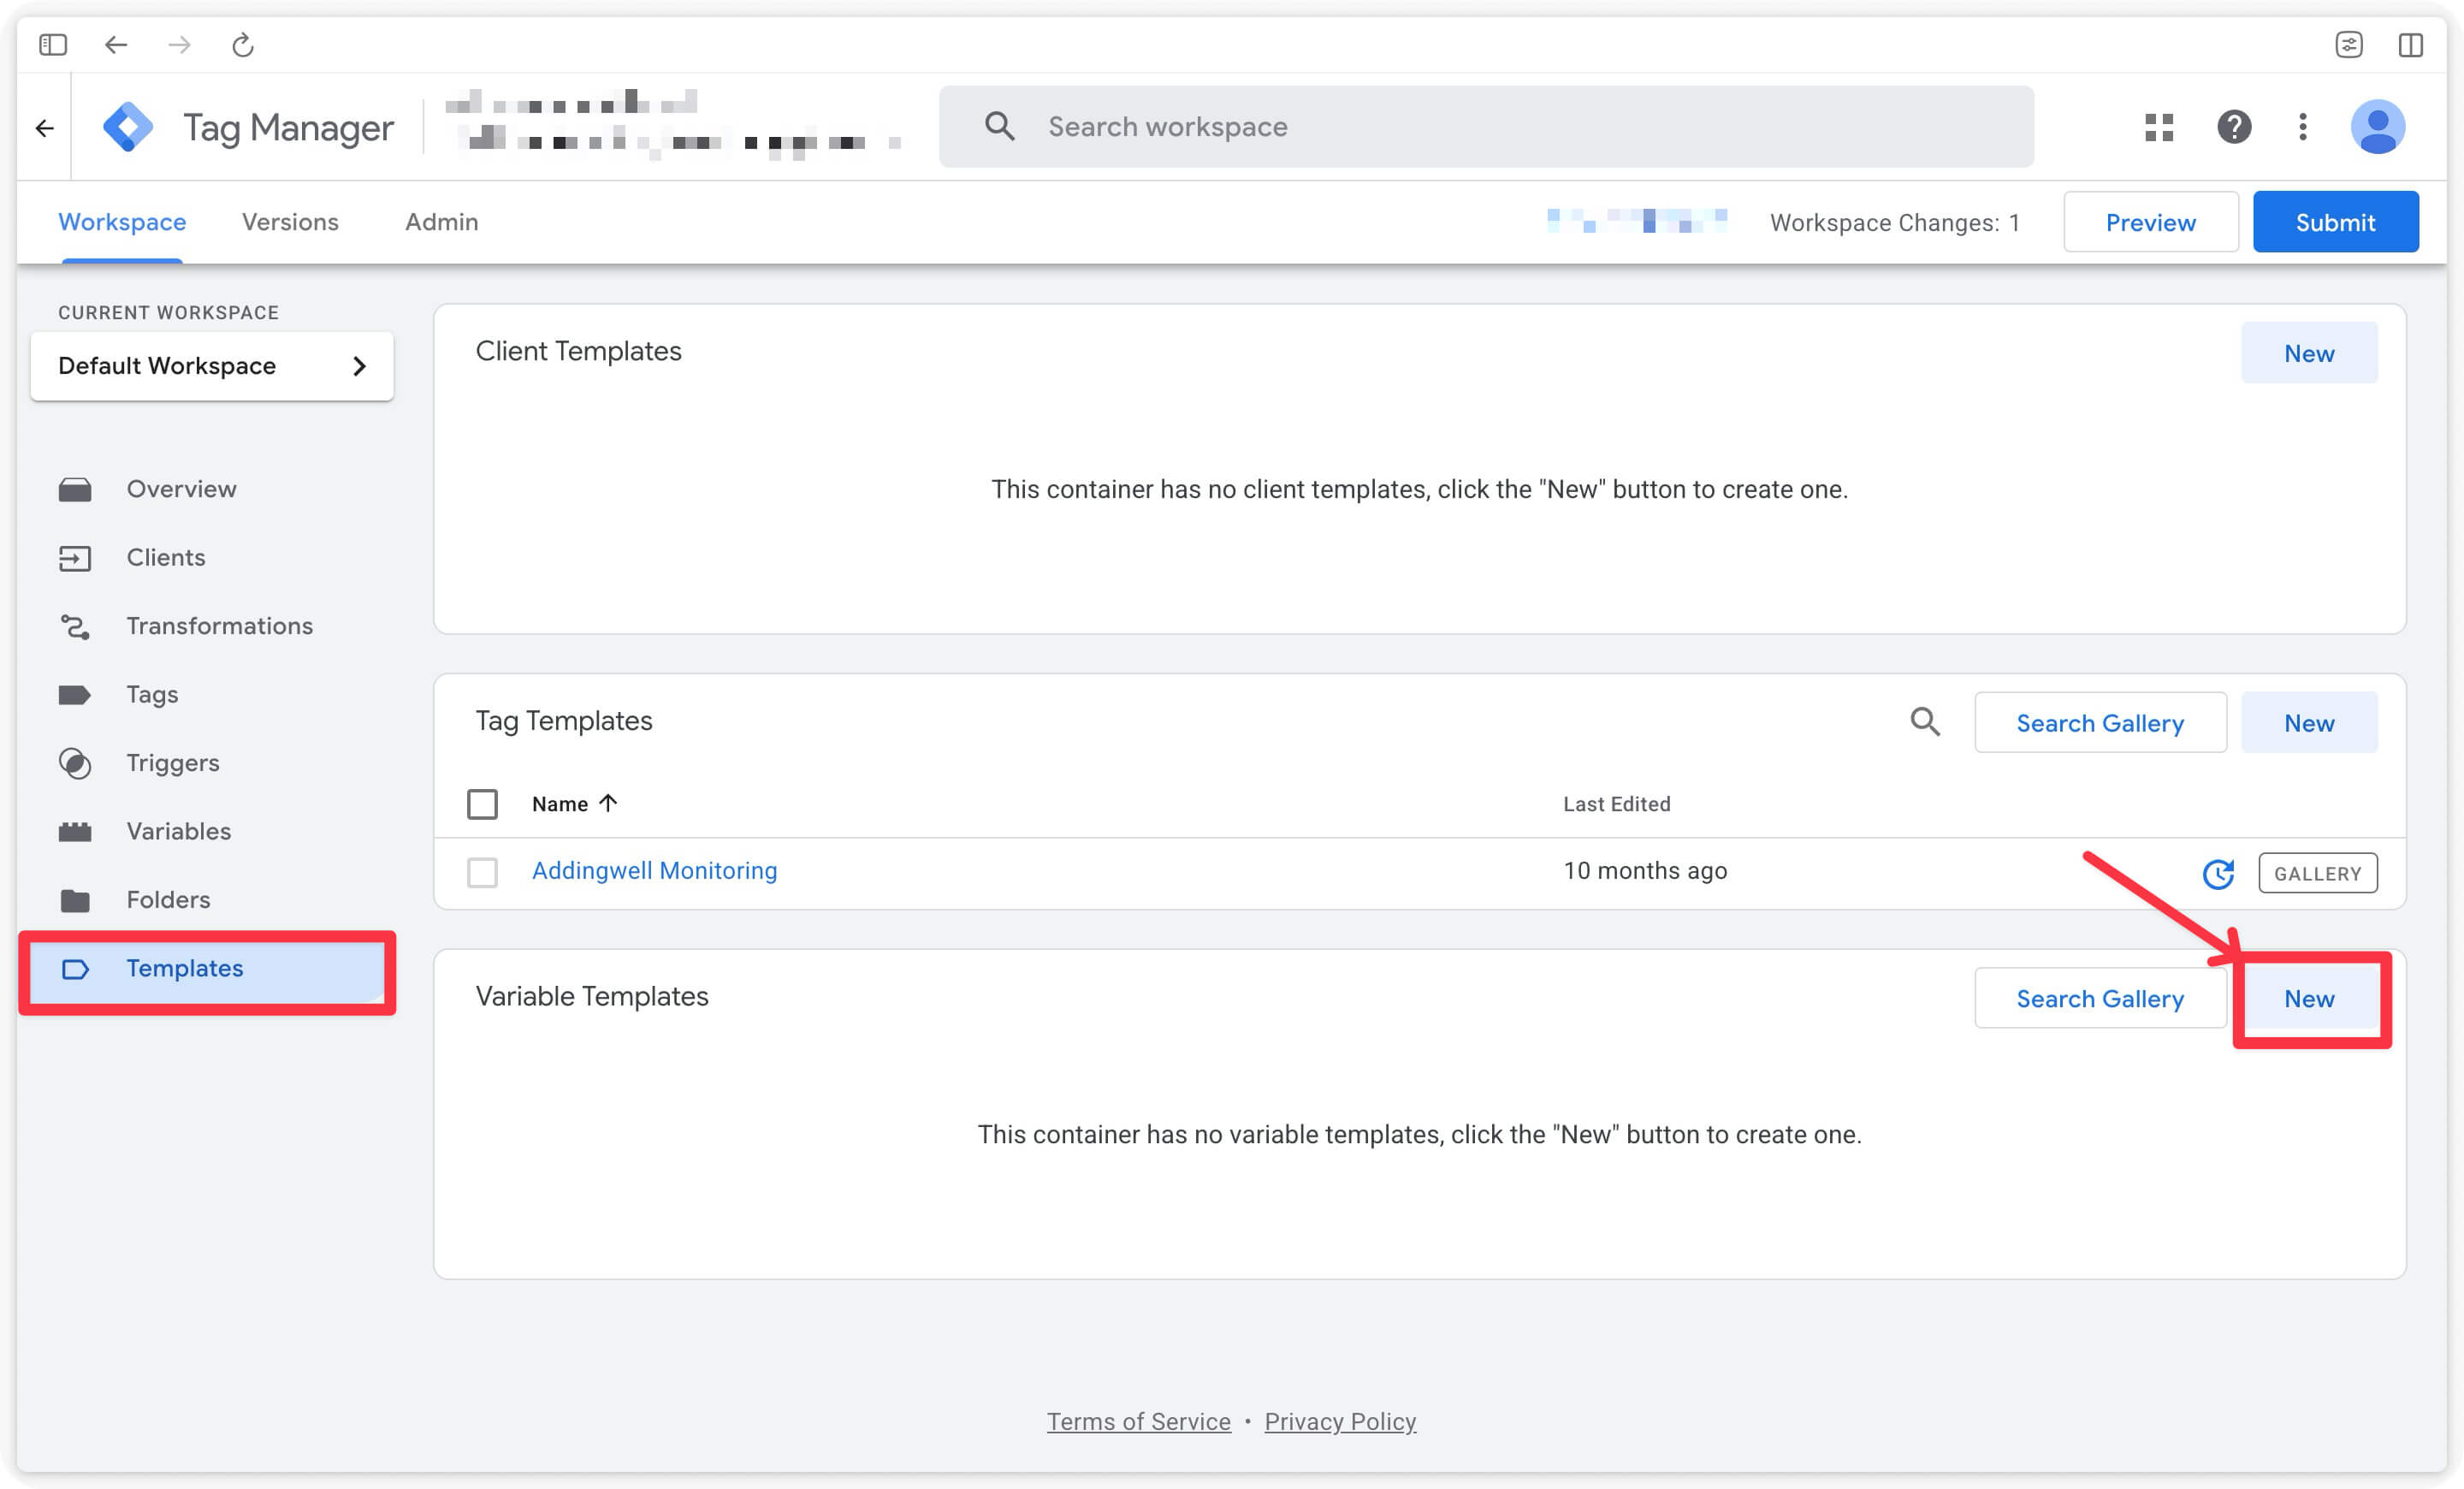Open the Google apps grid

click(2159, 127)
